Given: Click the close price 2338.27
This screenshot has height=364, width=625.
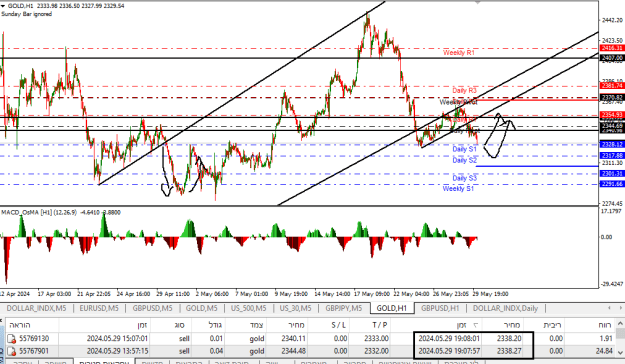Looking at the screenshot, I should [509, 351].
